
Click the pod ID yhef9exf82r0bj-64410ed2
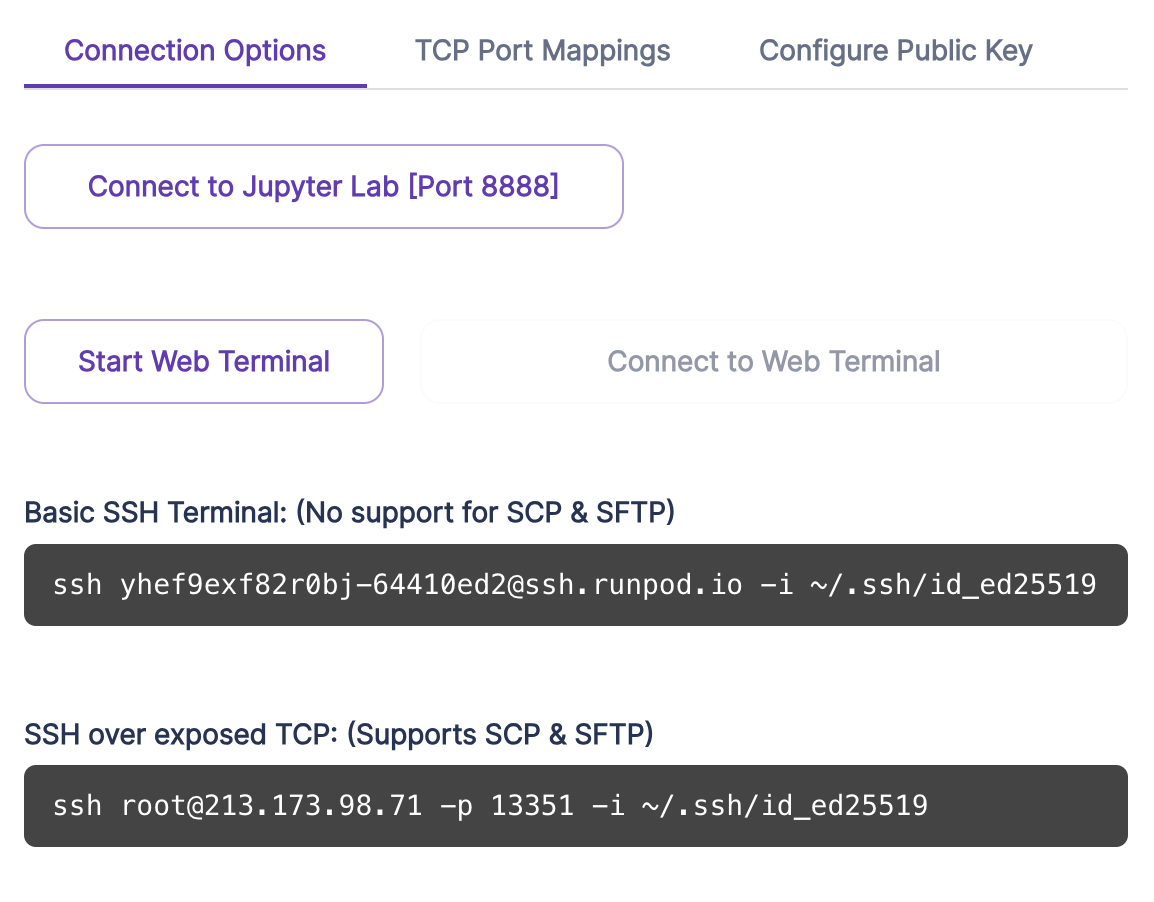pos(314,585)
